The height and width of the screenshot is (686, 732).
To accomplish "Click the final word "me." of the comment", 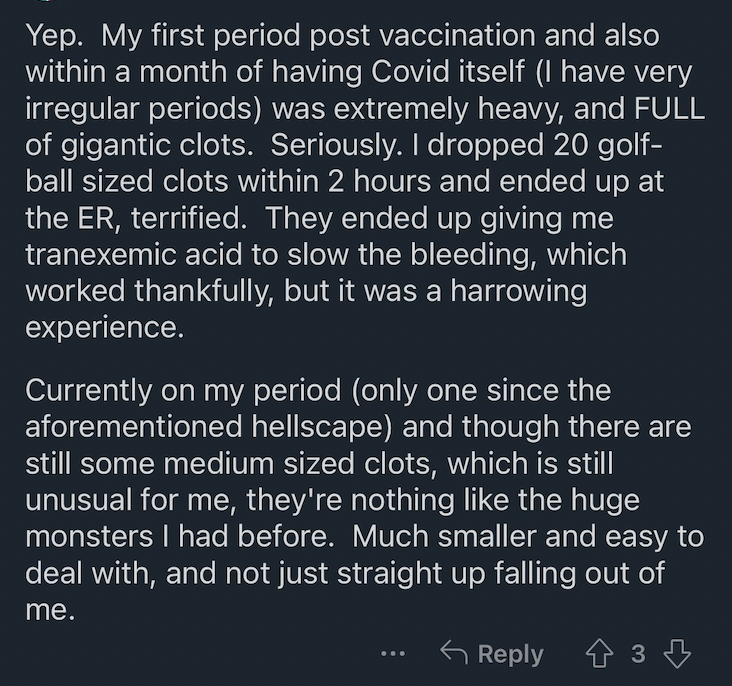I will tap(50, 610).
